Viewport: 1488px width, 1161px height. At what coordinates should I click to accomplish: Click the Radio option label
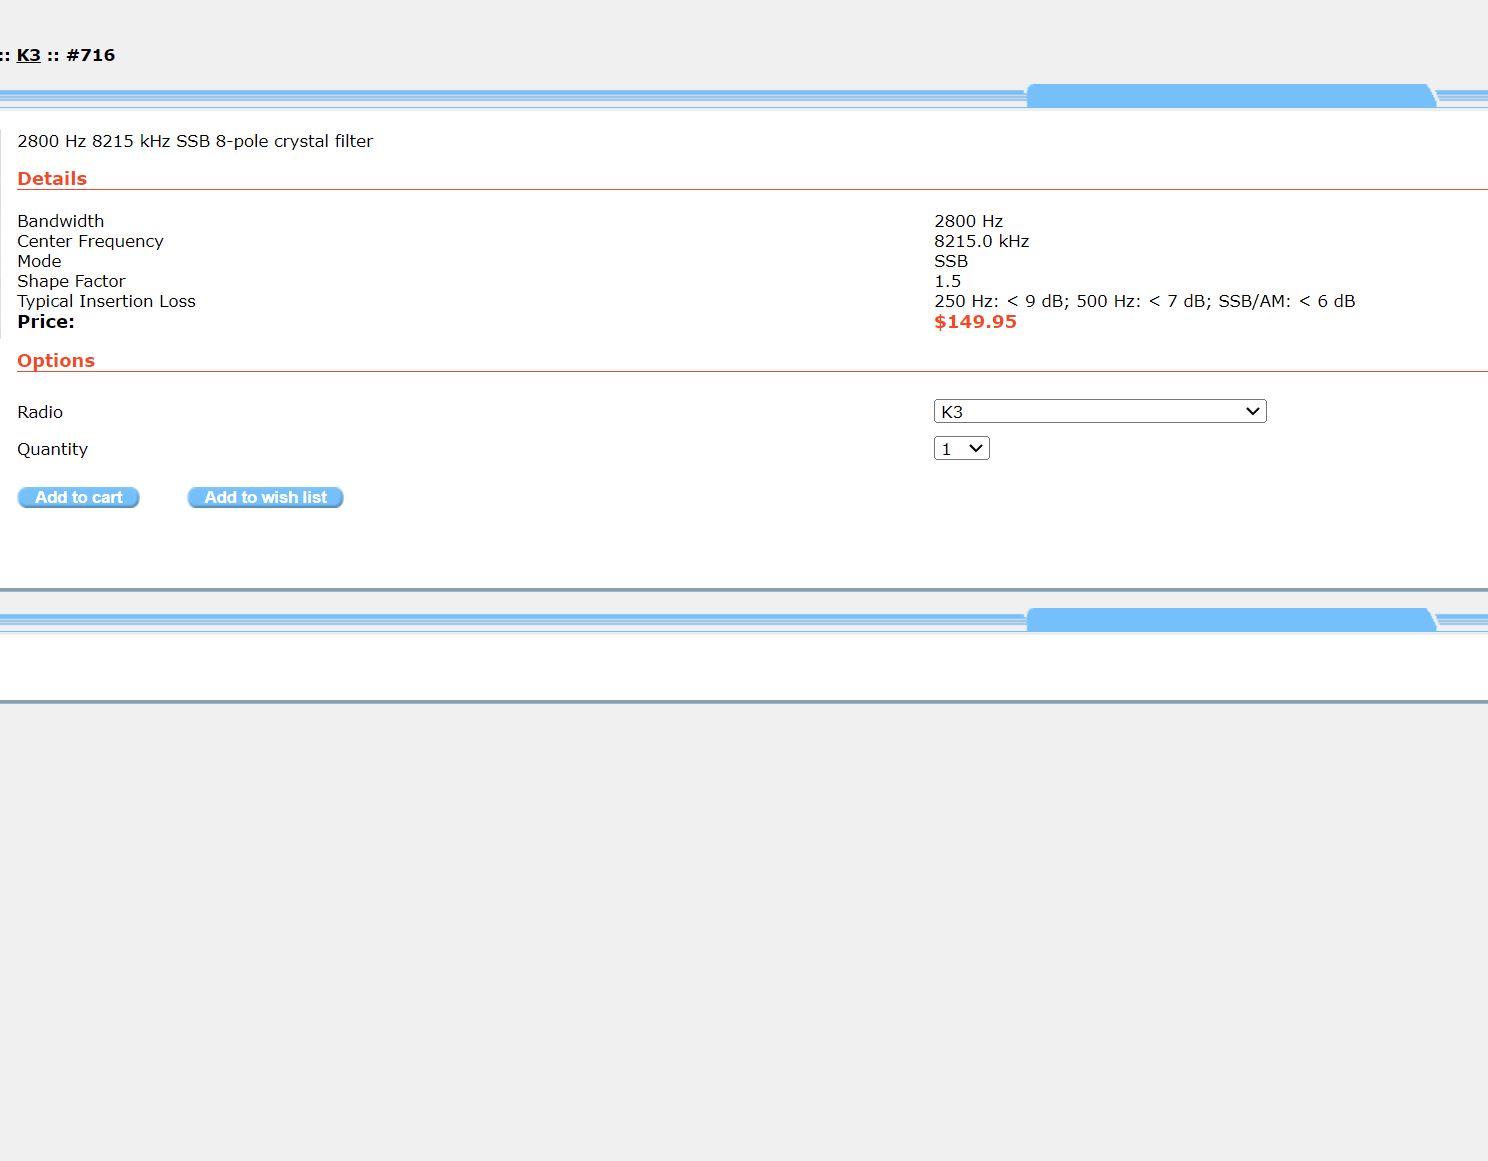click(x=40, y=412)
